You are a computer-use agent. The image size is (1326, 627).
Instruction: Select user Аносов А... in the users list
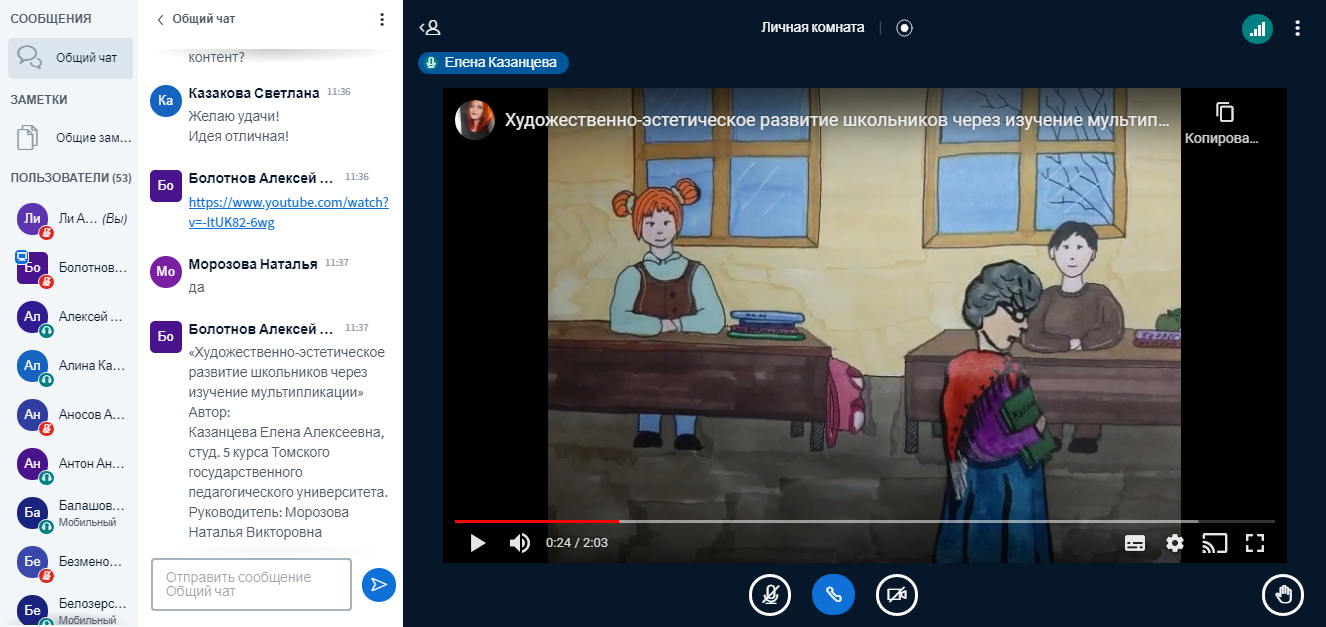pyautogui.click(x=72, y=415)
